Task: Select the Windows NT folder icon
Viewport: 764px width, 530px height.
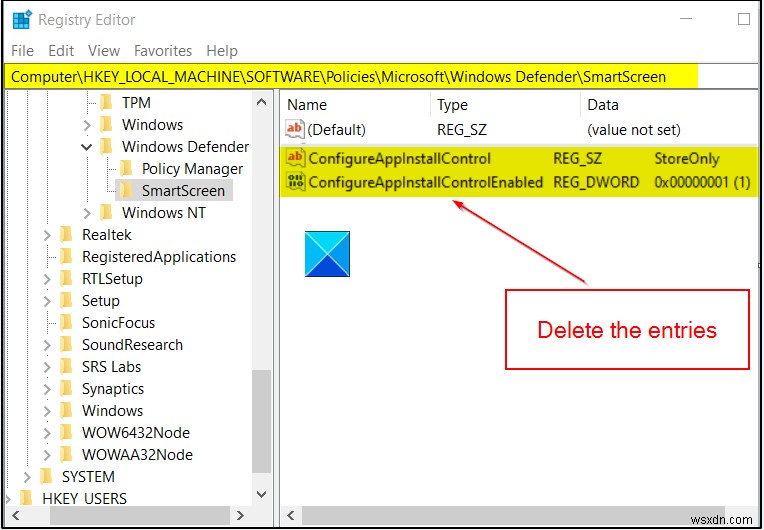Action: [x=106, y=213]
